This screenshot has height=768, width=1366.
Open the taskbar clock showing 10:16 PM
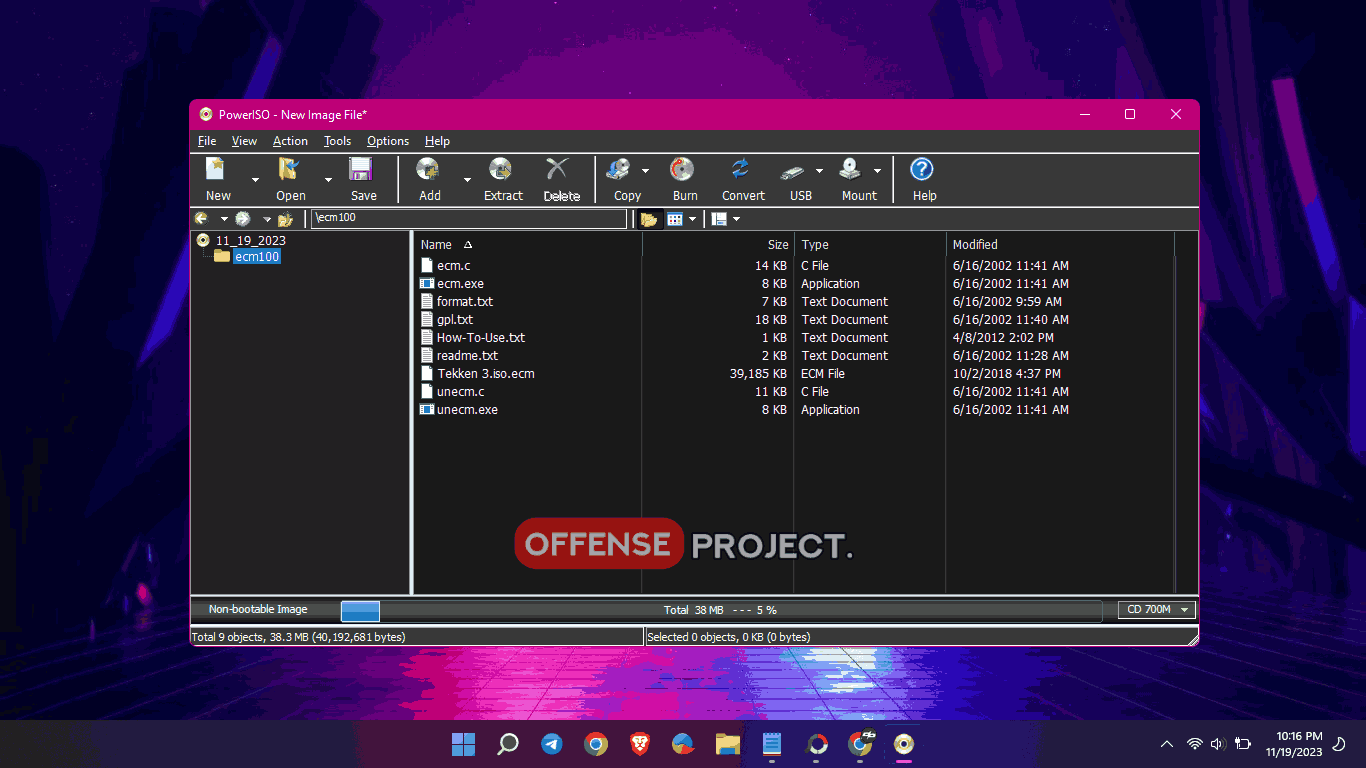pos(1294,744)
